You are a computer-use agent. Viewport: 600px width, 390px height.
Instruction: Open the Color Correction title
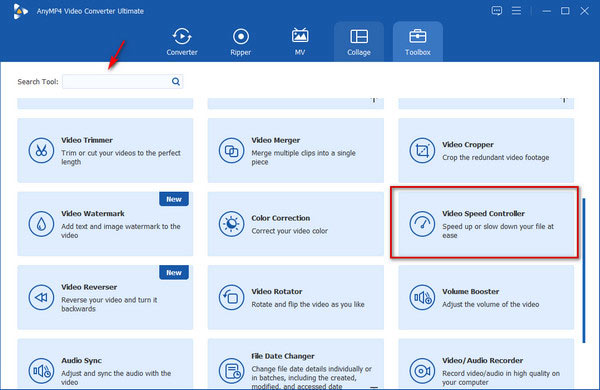coord(280,218)
